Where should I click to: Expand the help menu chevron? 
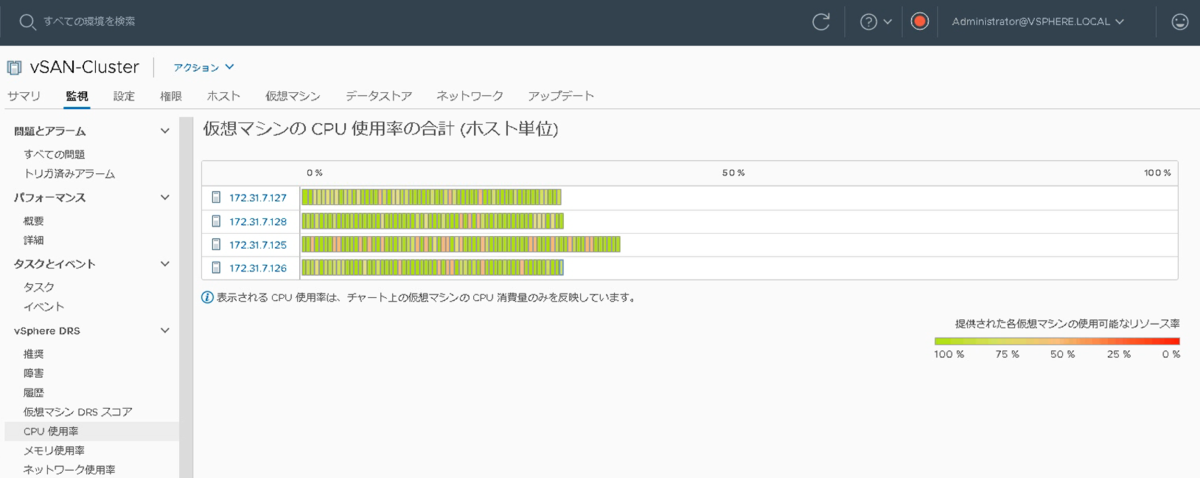point(888,21)
